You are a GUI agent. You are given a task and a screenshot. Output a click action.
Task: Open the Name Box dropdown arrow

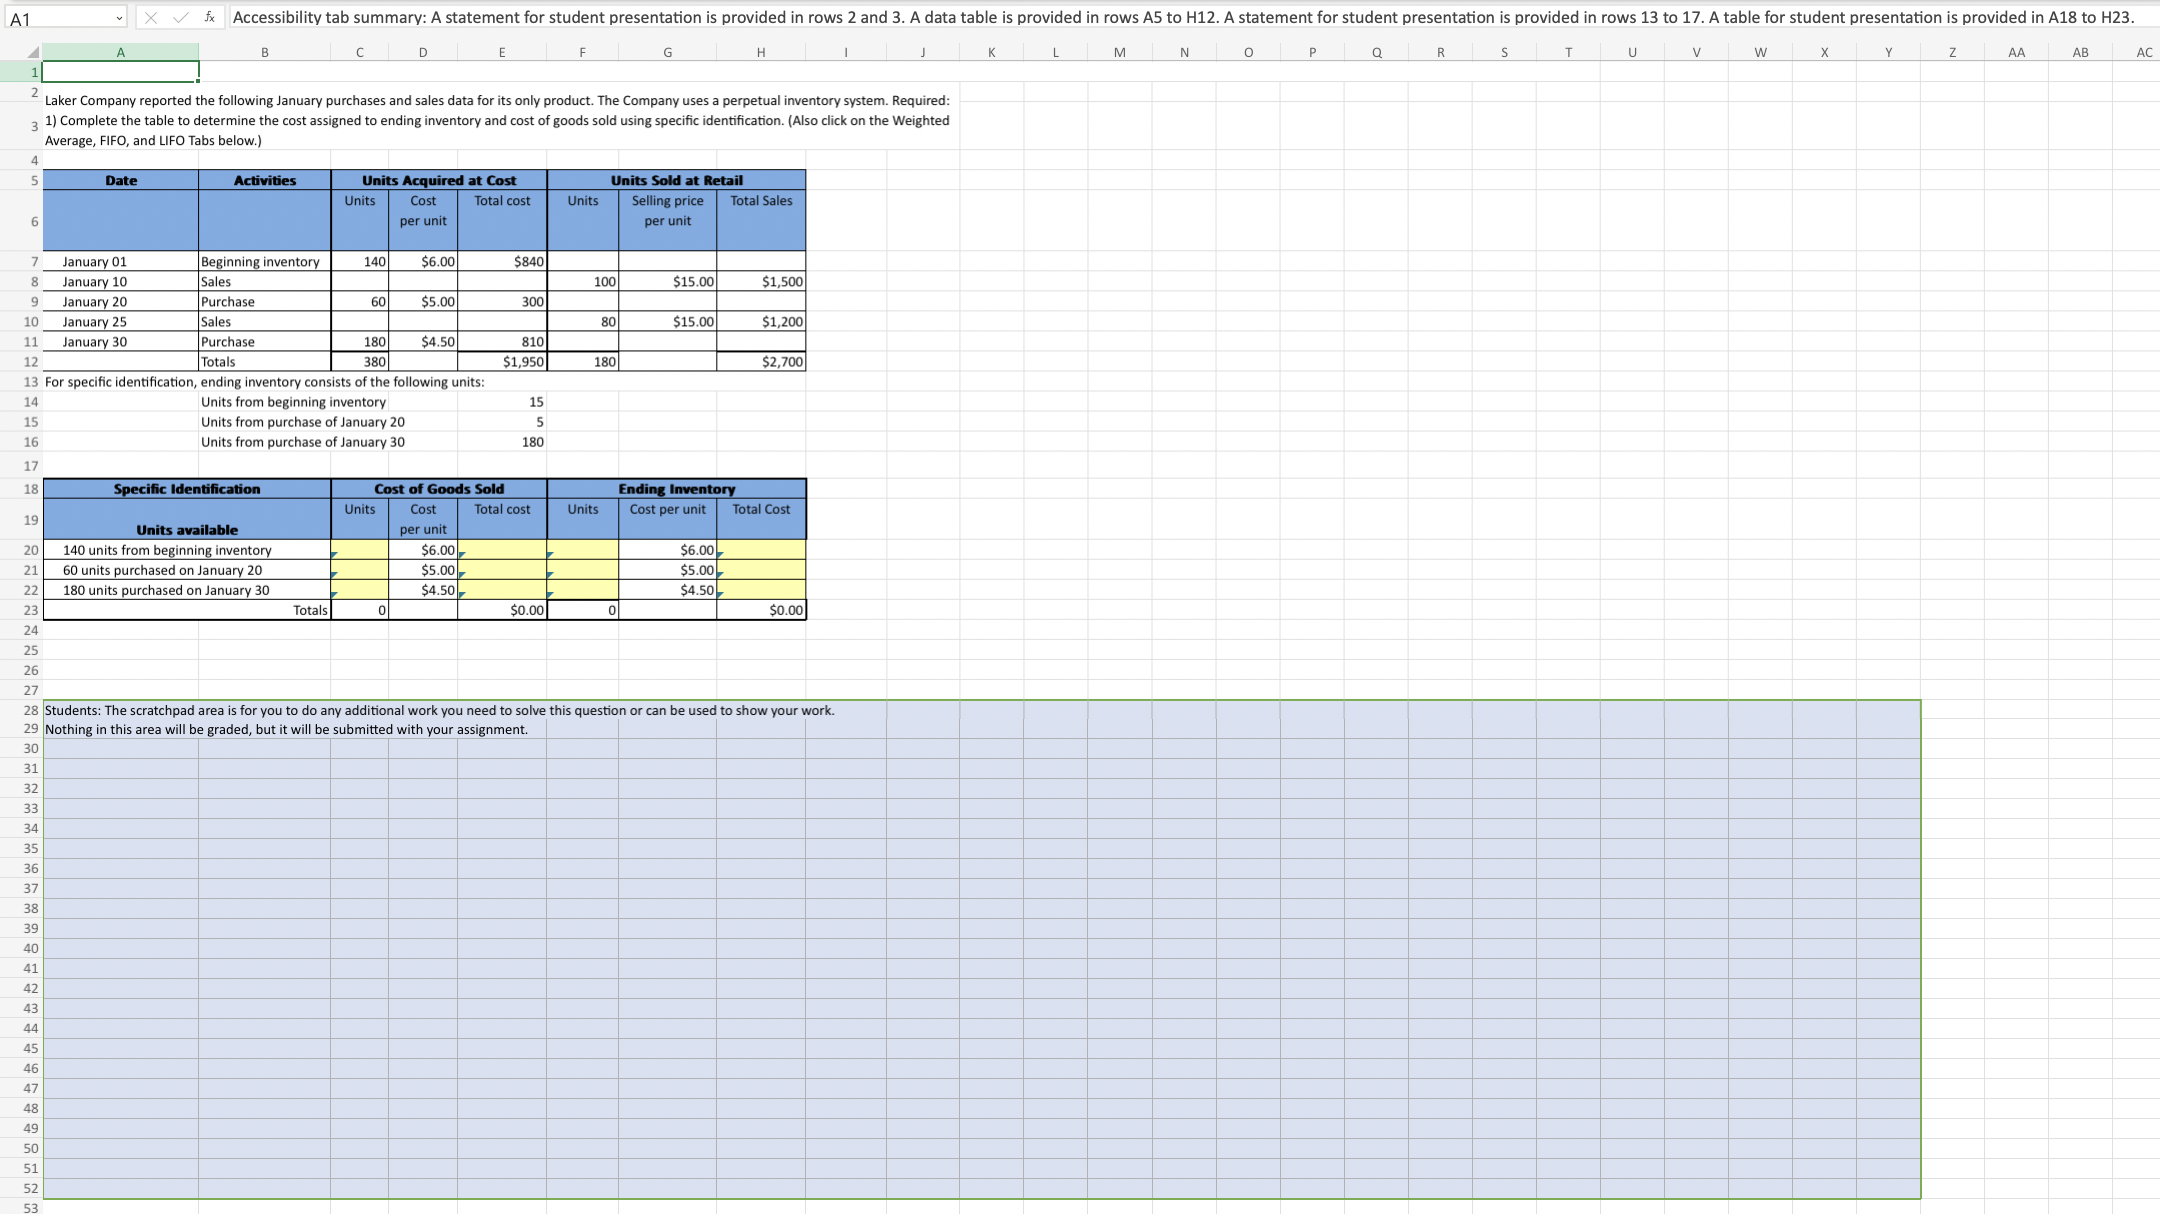tap(119, 18)
